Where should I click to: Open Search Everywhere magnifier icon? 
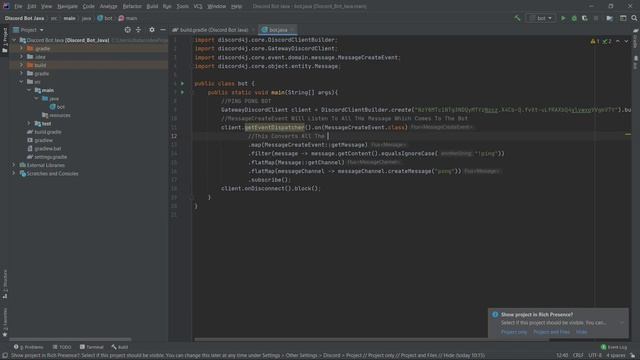[x=634, y=18]
